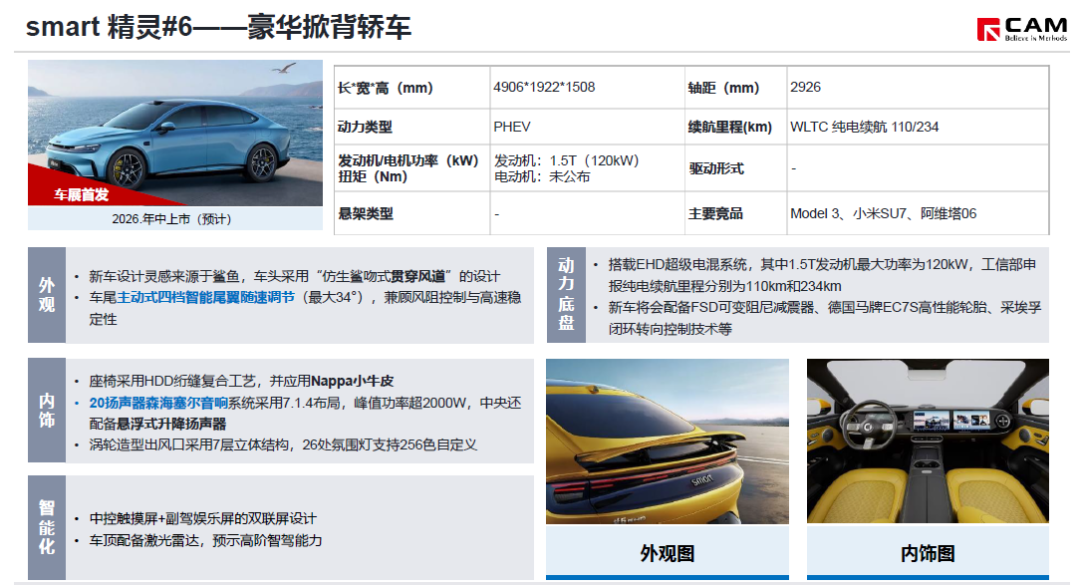Screen dimensions: 1080x588
Task: Select bullet 中控触摸屏+副驾娱乐屏的双联屏设计
Action: tap(202, 518)
